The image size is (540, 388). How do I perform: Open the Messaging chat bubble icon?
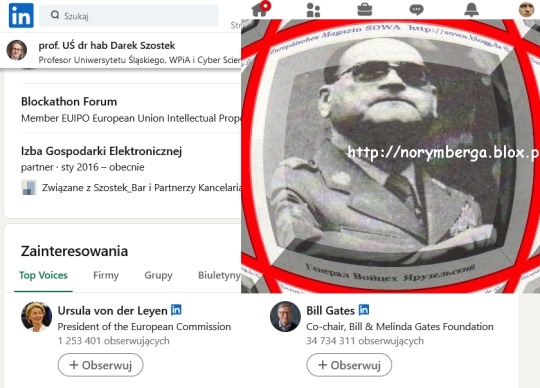click(416, 10)
